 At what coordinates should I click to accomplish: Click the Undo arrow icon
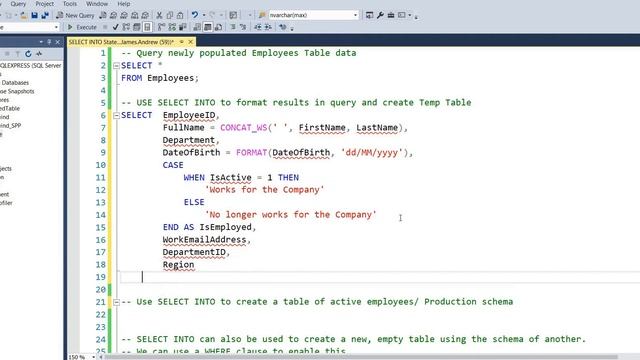point(195,15)
